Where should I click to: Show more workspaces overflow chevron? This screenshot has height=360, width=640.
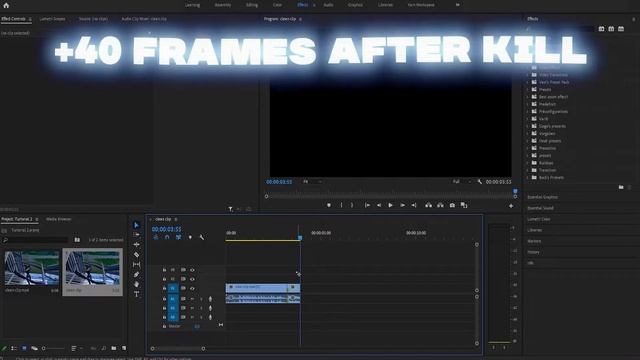click(458, 5)
